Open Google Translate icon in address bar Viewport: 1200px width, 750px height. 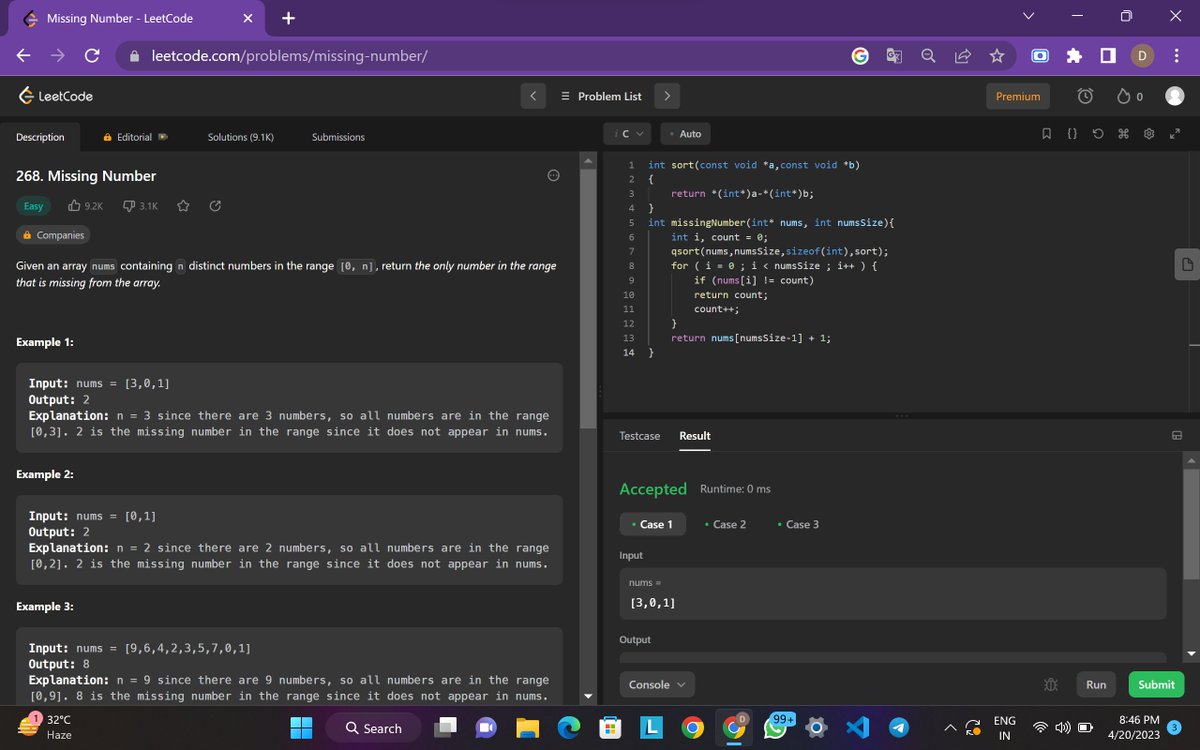pyautogui.click(x=894, y=57)
